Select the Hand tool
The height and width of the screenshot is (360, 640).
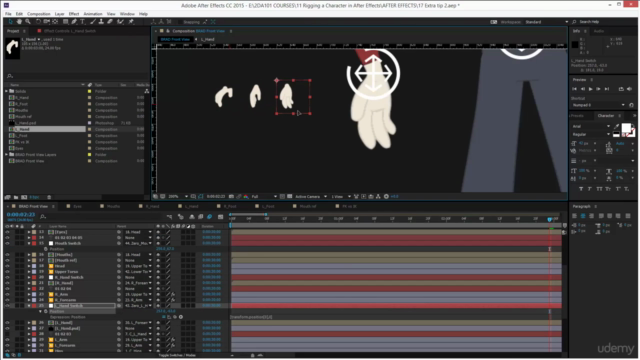pos(19,22)
